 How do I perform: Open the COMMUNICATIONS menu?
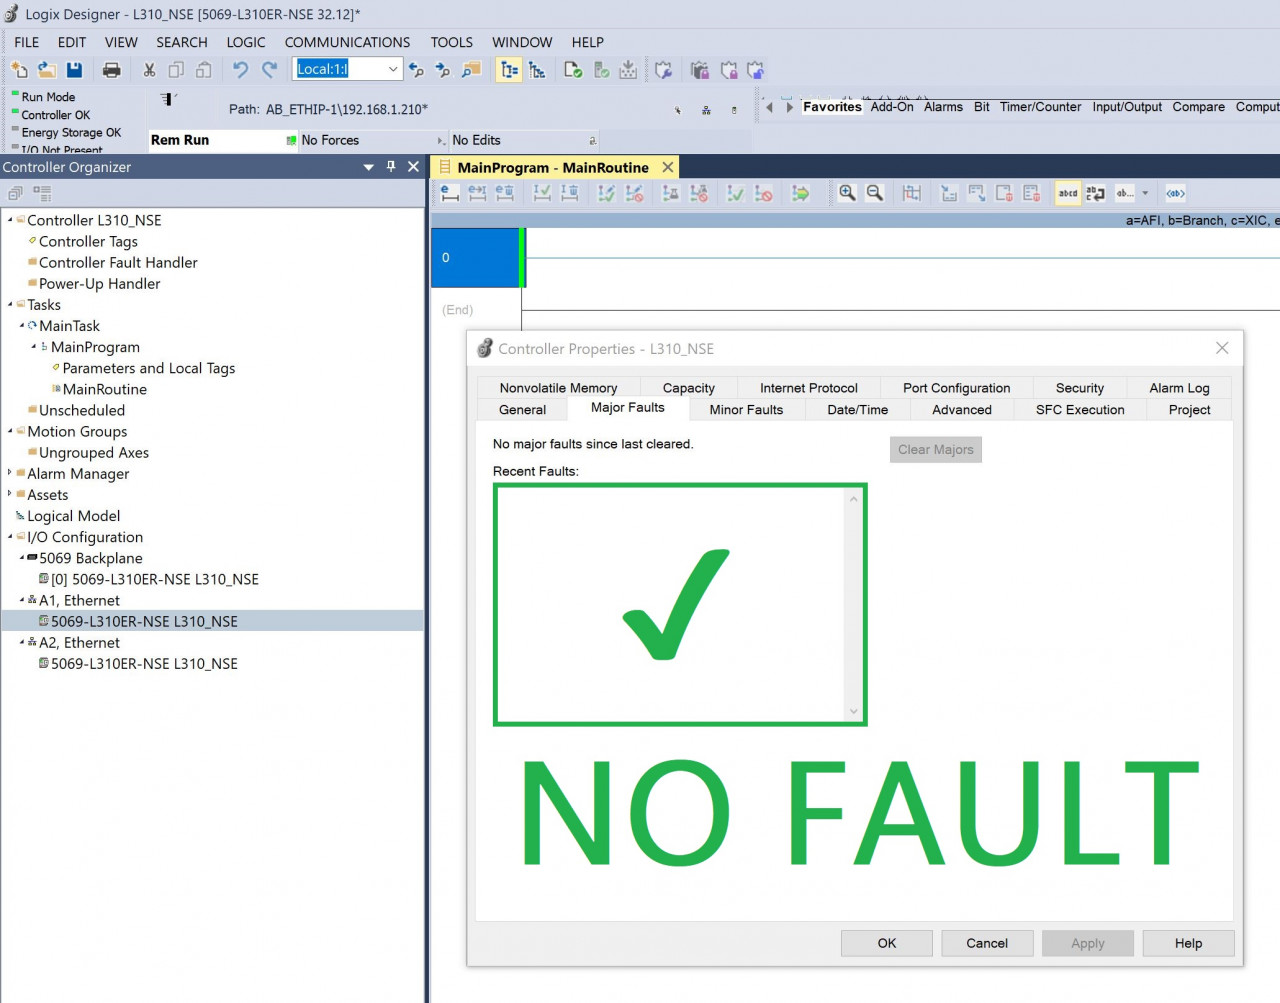[347, 42]
